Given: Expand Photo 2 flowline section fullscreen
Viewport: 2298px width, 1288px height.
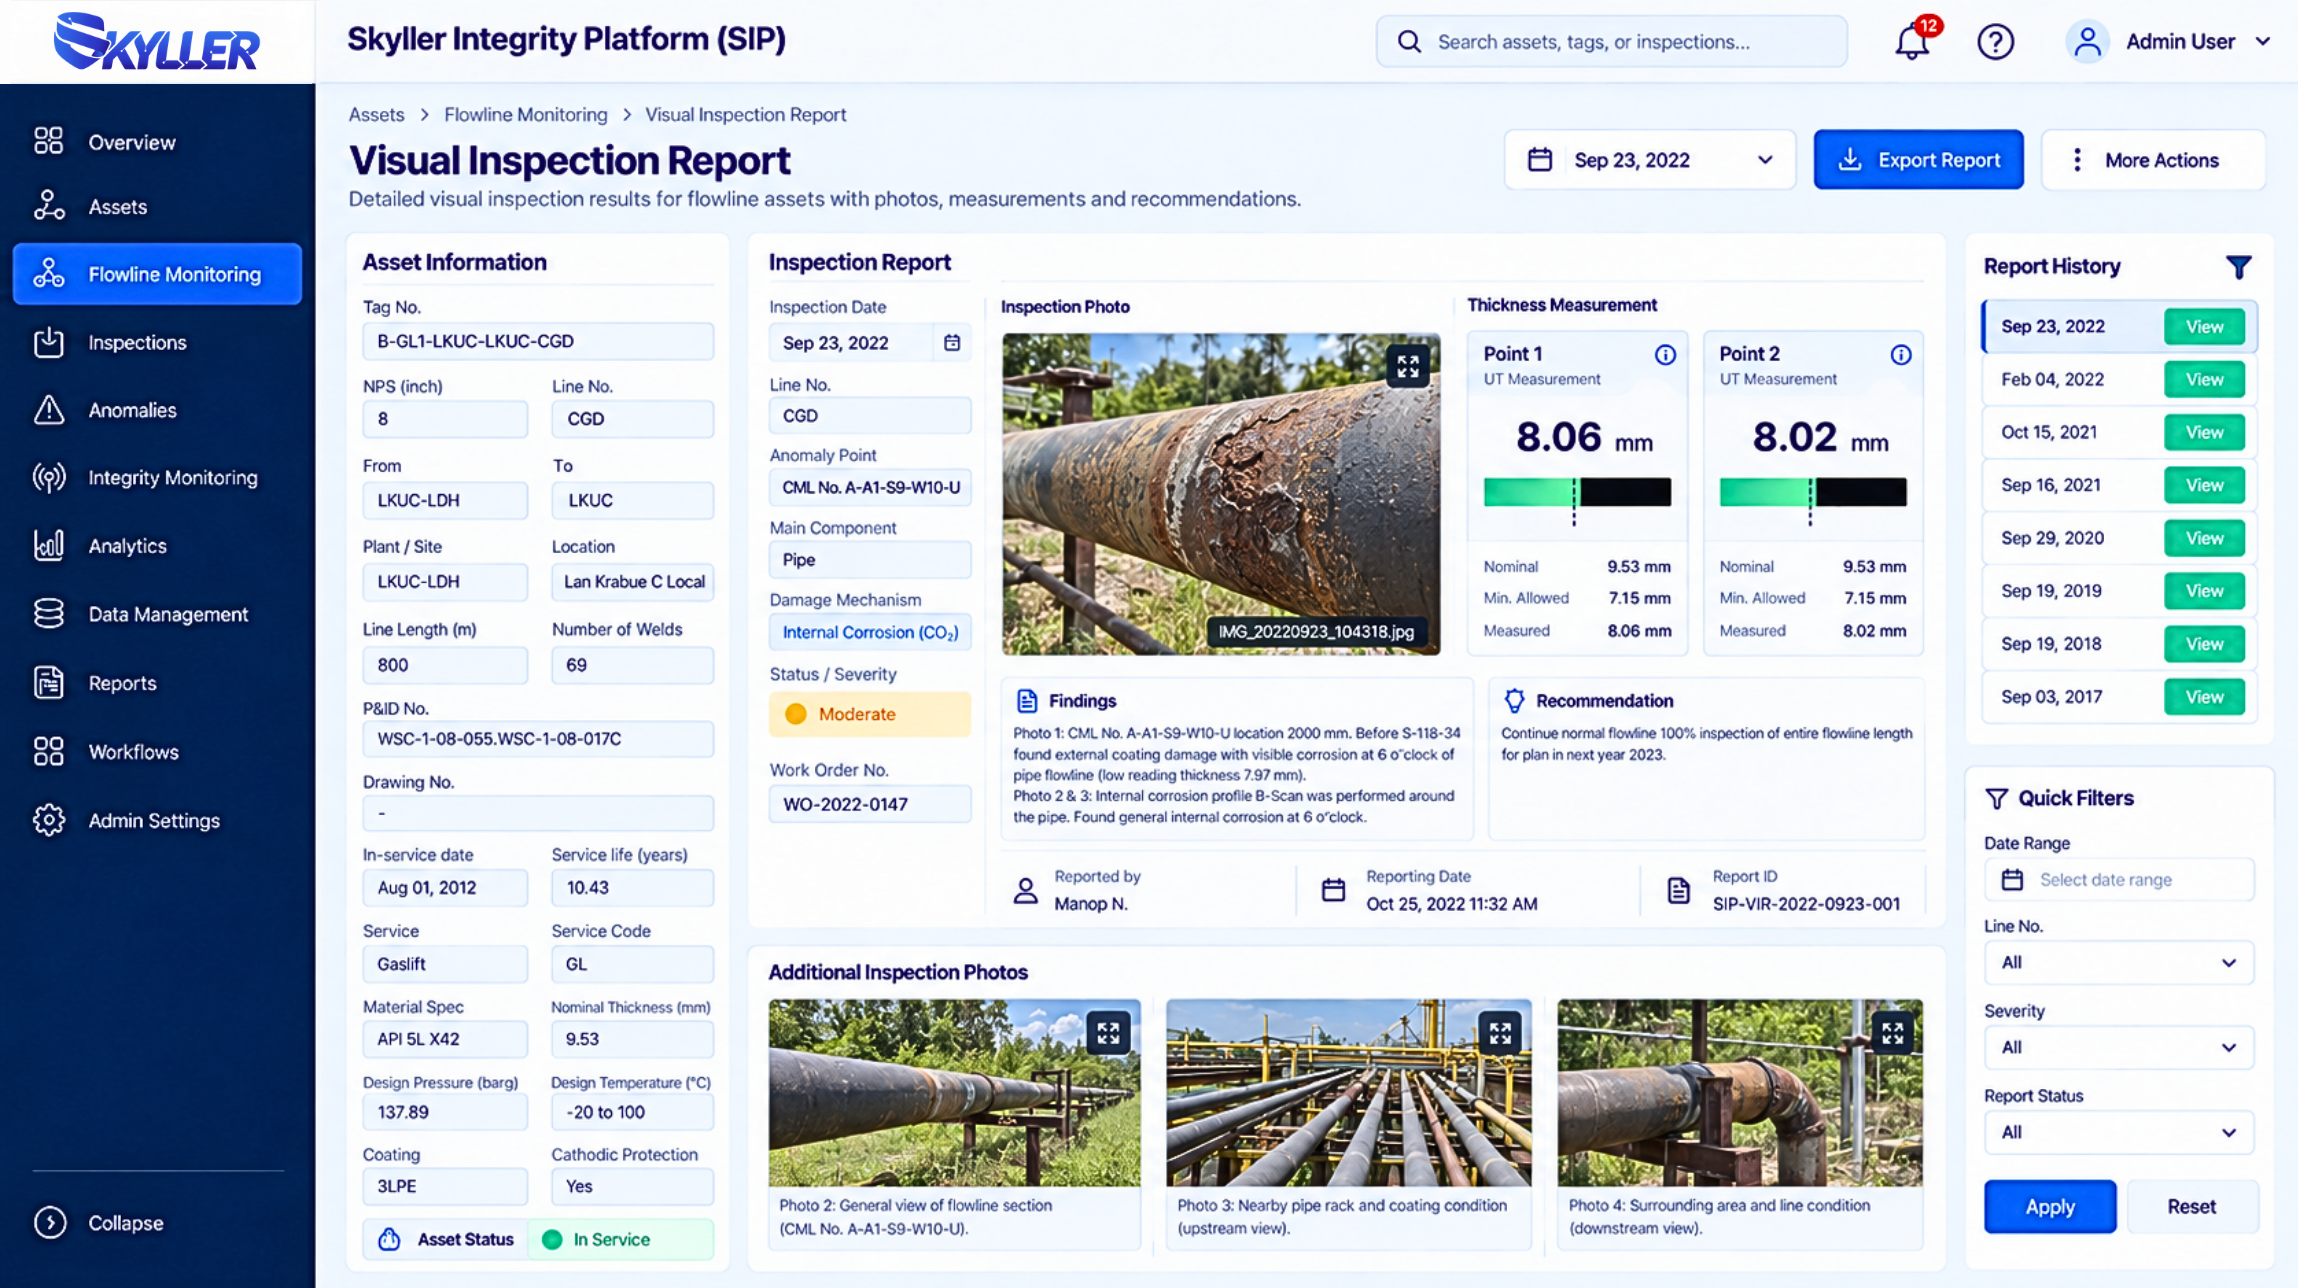Looking at the screenshot, I should pos(1108,1032).
